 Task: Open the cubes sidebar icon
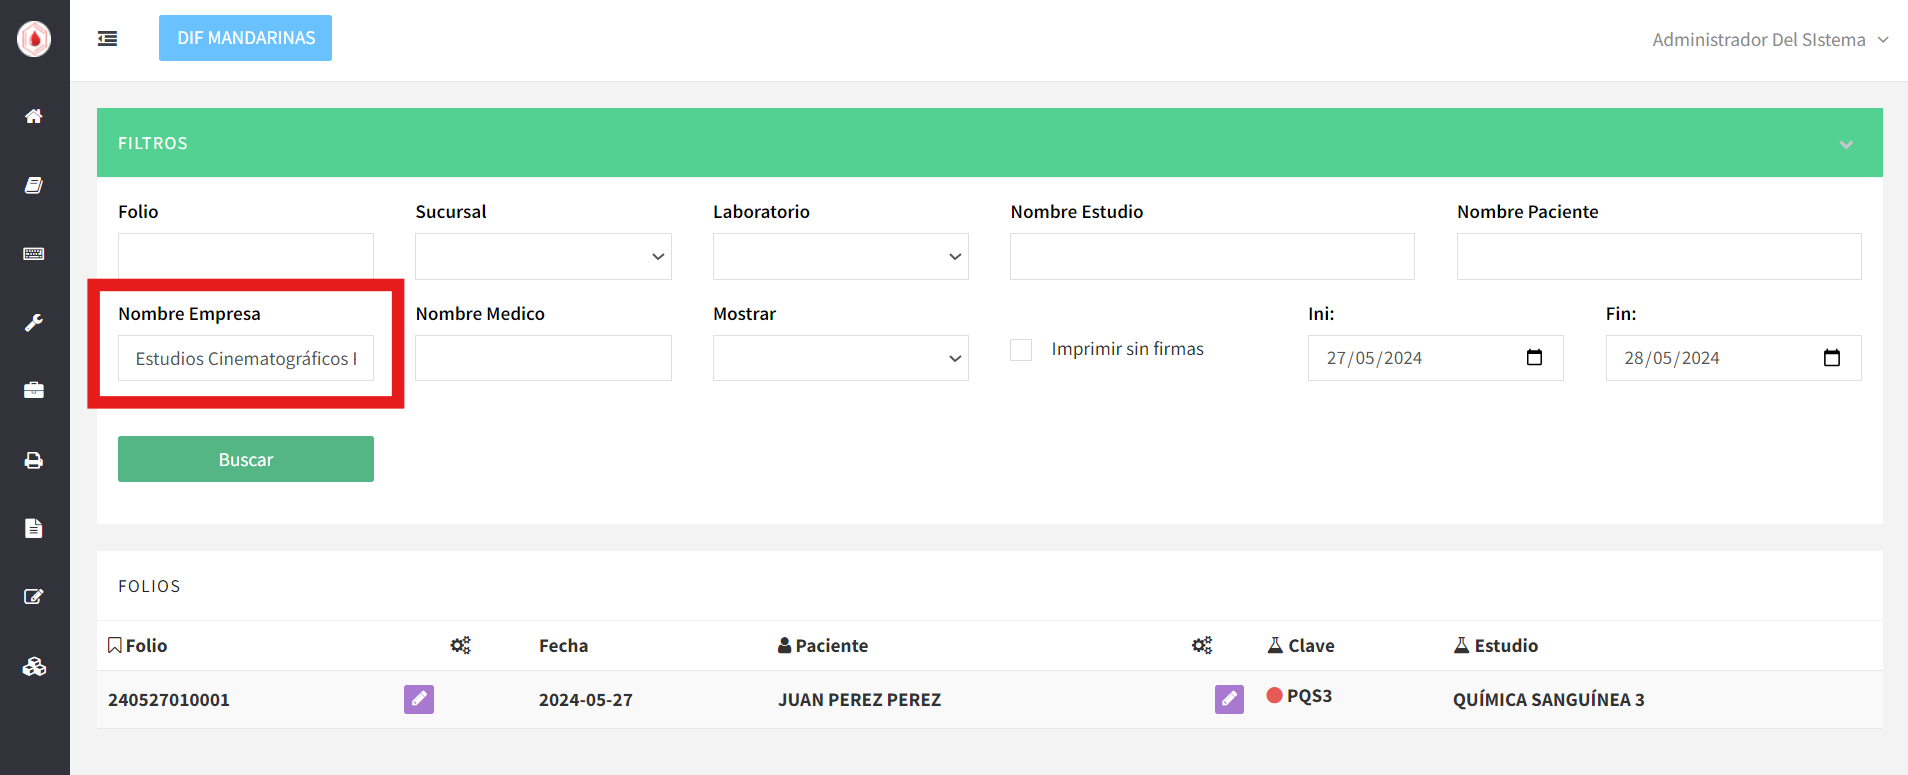[34, 667]
